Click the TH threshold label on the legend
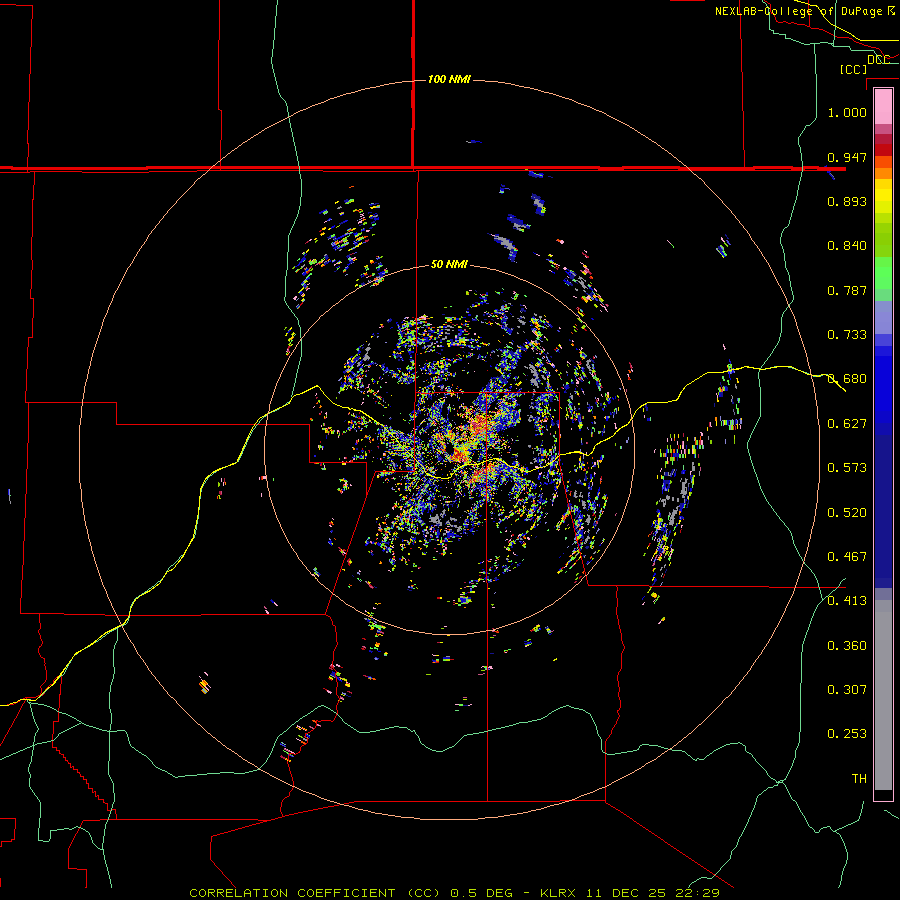The width and height of the screenshot is (900, 900). [x=859, y=779]
